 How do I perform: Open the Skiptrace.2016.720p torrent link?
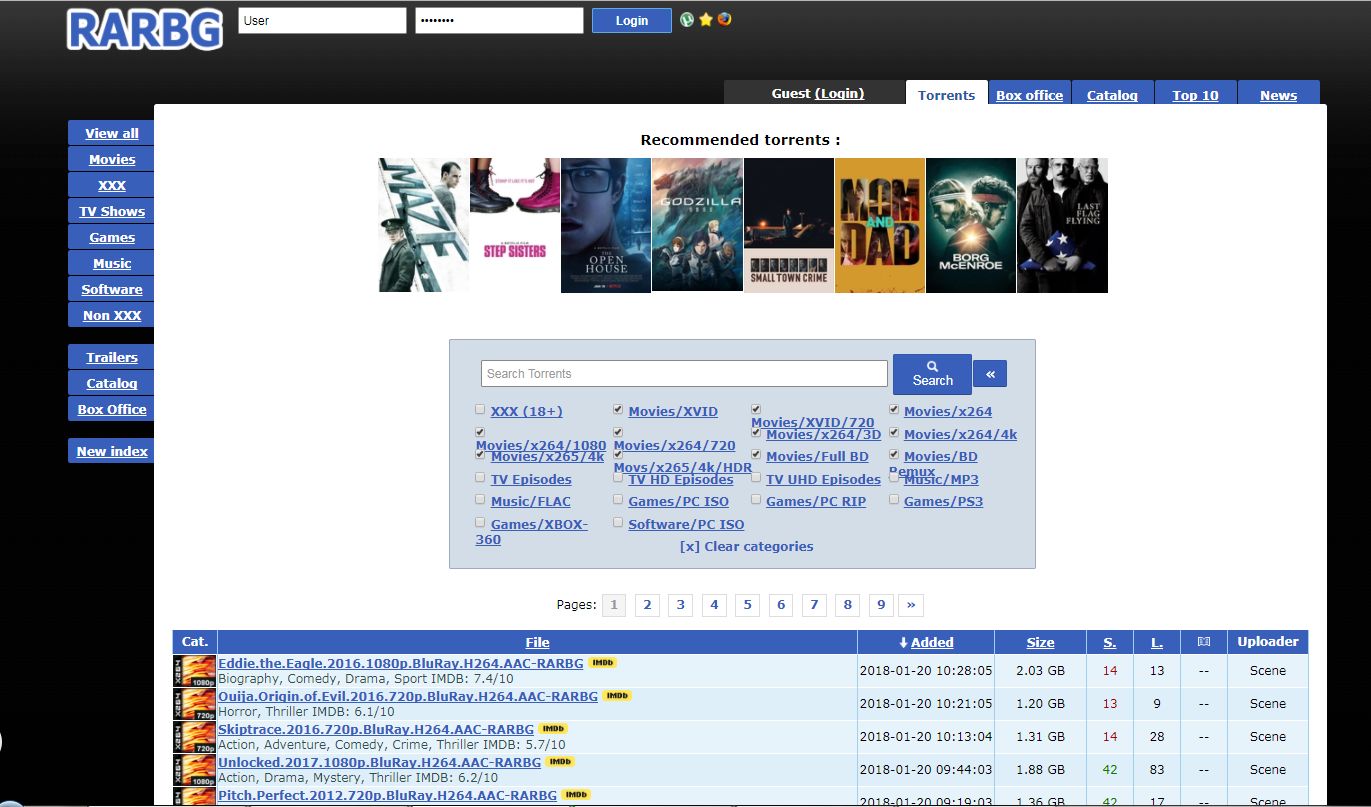(375, 729)
